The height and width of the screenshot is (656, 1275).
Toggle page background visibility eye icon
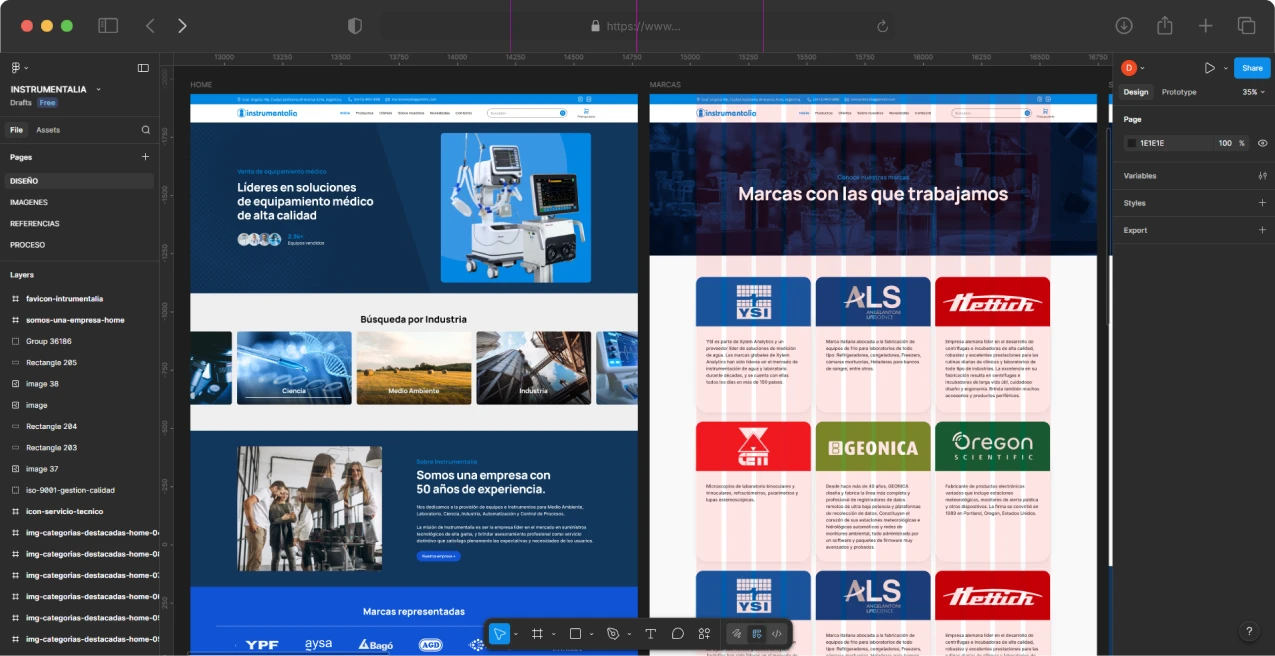[x=1262, y=143]
